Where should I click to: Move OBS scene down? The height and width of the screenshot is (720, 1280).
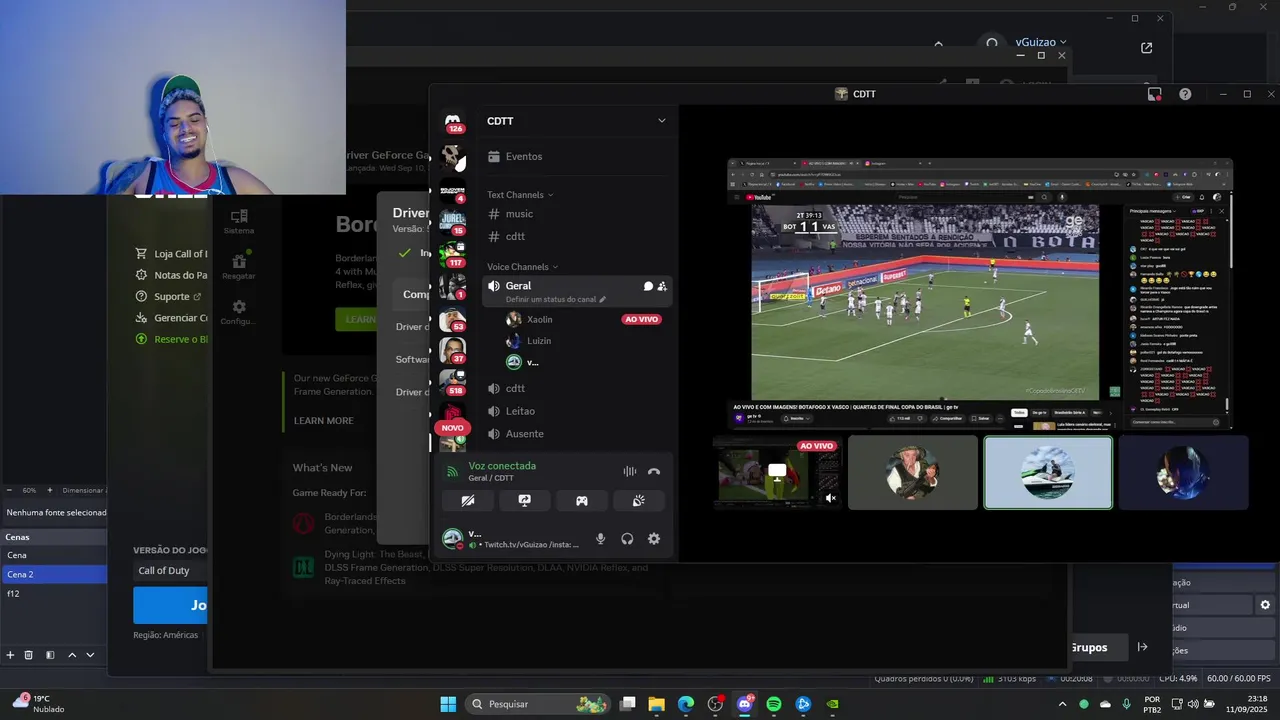click(x=90, y=655)
